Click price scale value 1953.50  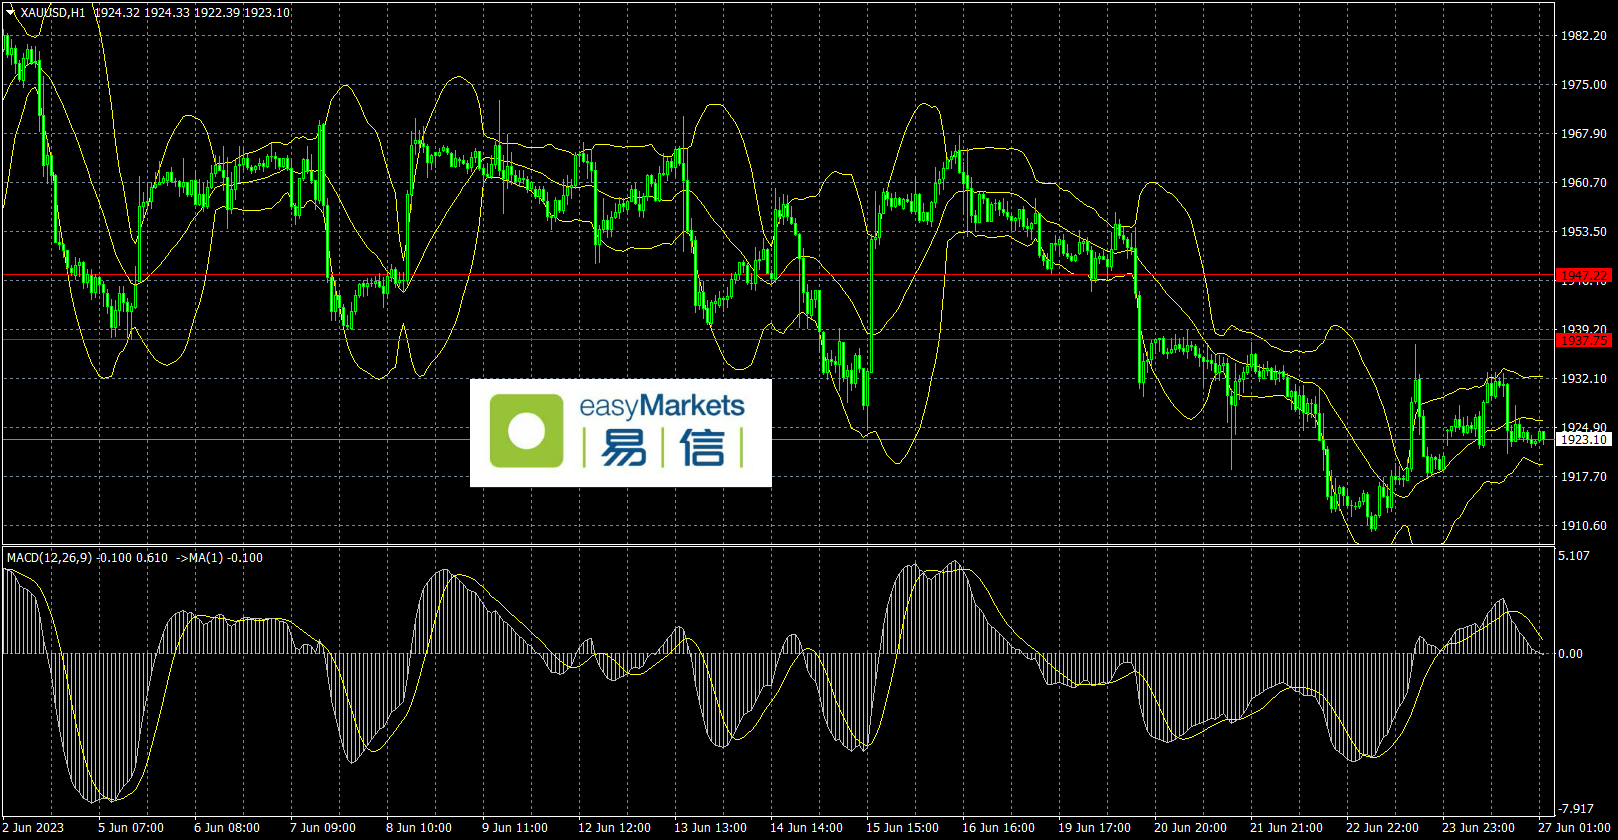(x=1584, y=232)
